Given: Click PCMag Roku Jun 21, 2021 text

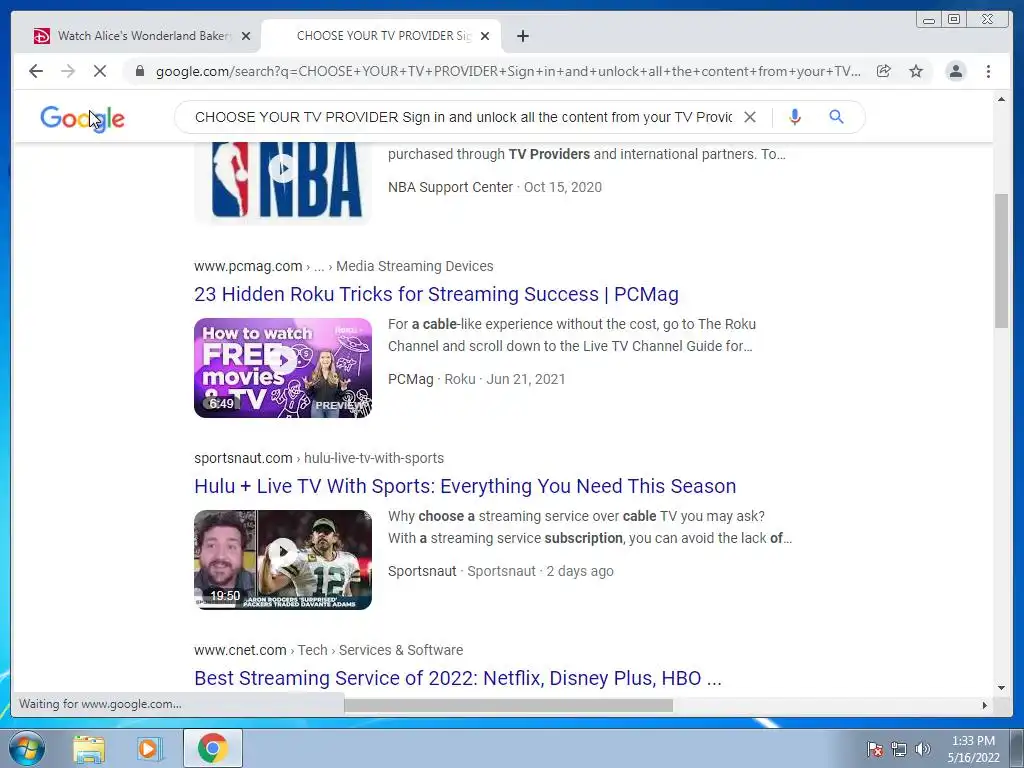Looking at the screenshot, I should 477,379.
